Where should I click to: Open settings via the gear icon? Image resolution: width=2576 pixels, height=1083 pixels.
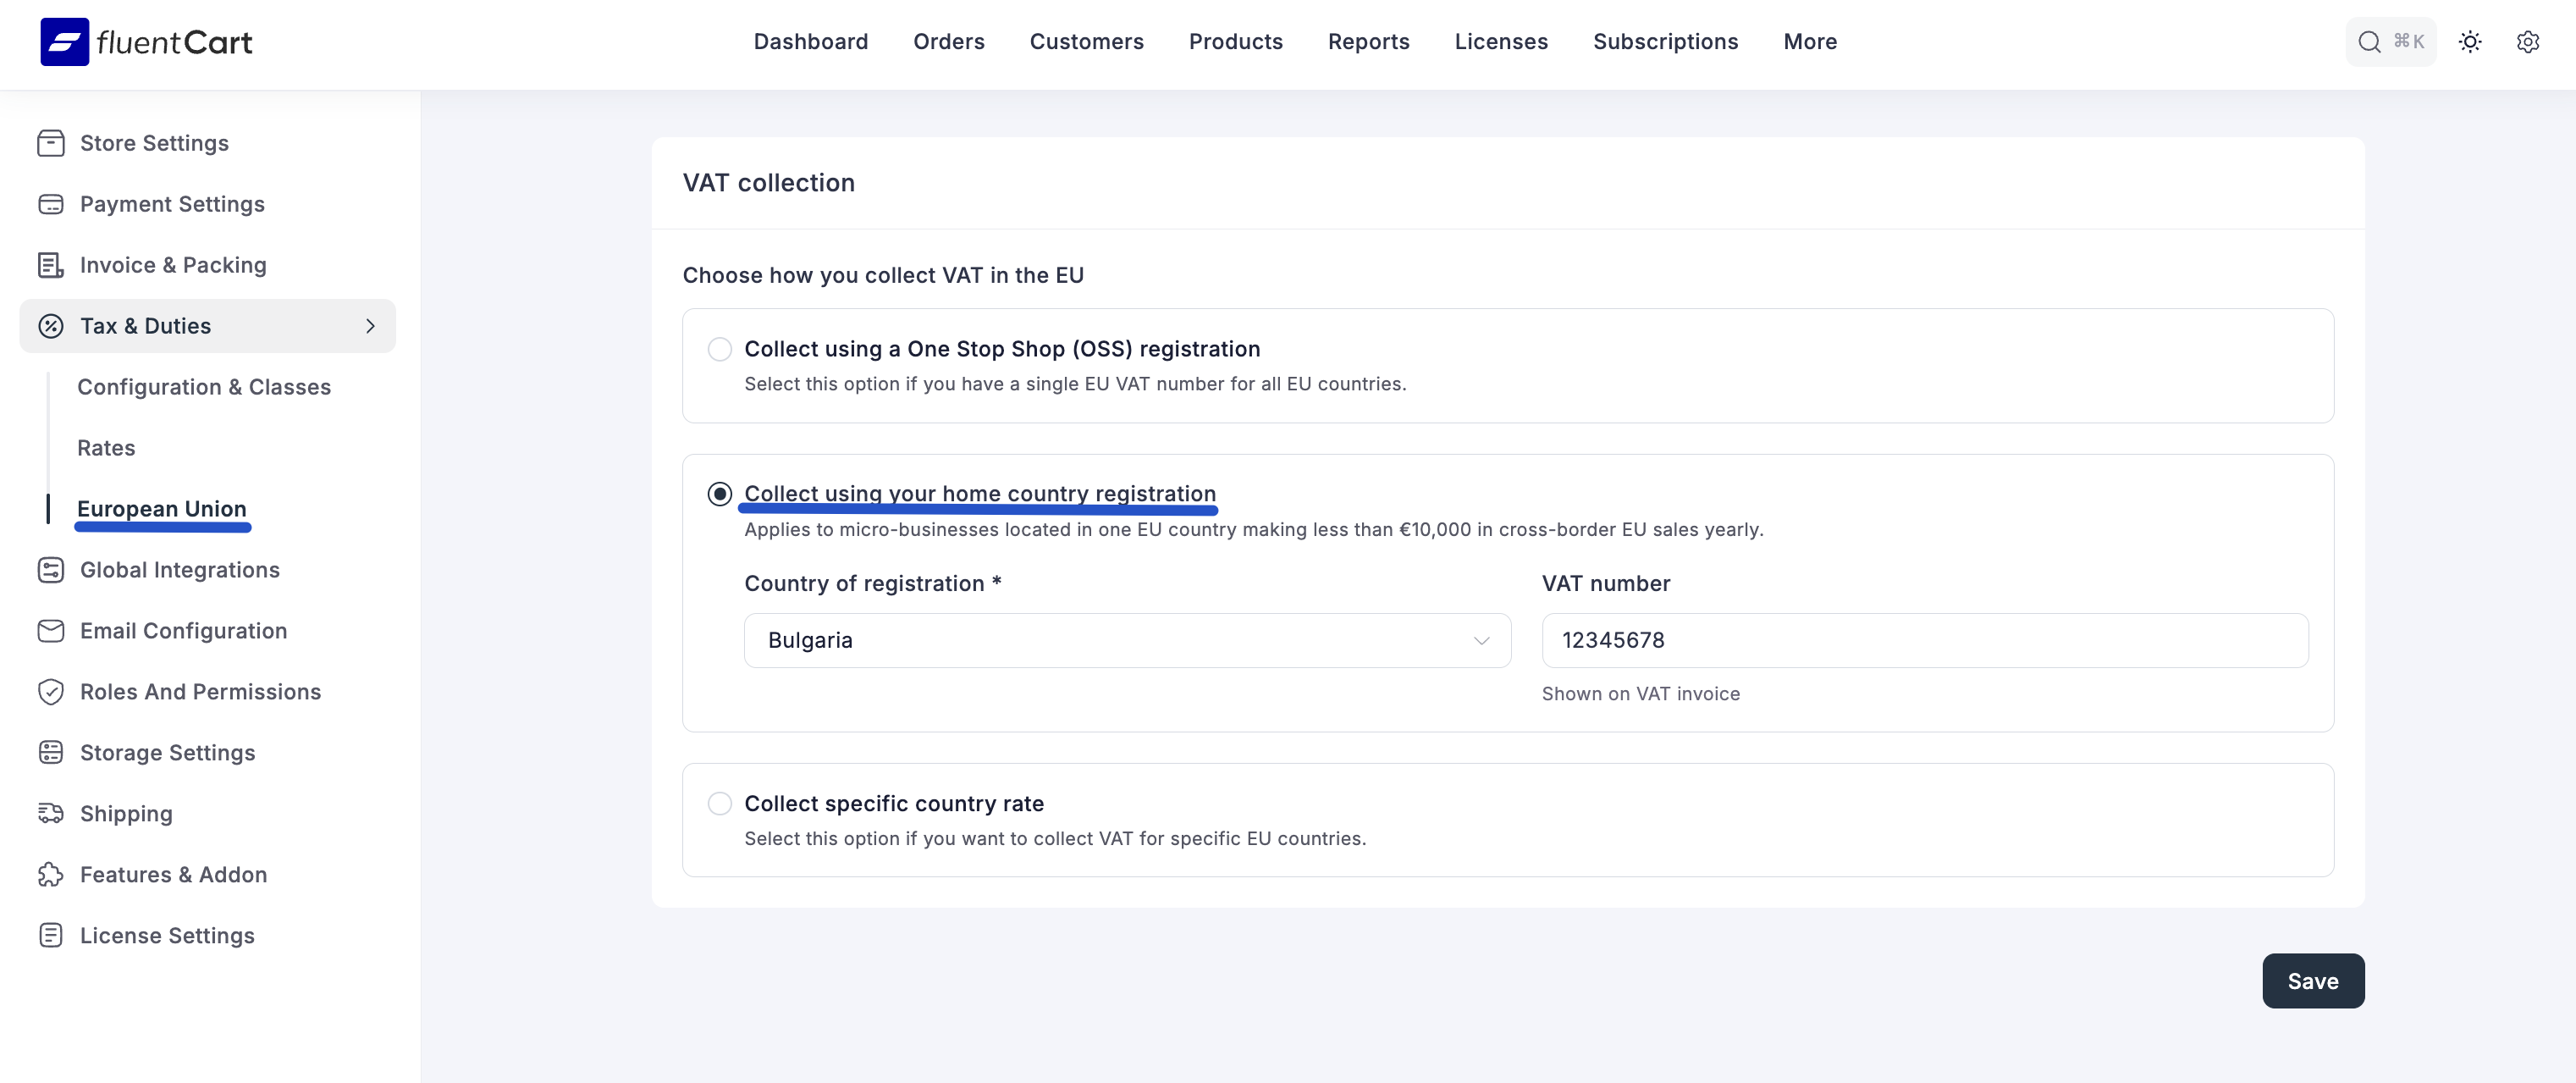(2528, 42)
